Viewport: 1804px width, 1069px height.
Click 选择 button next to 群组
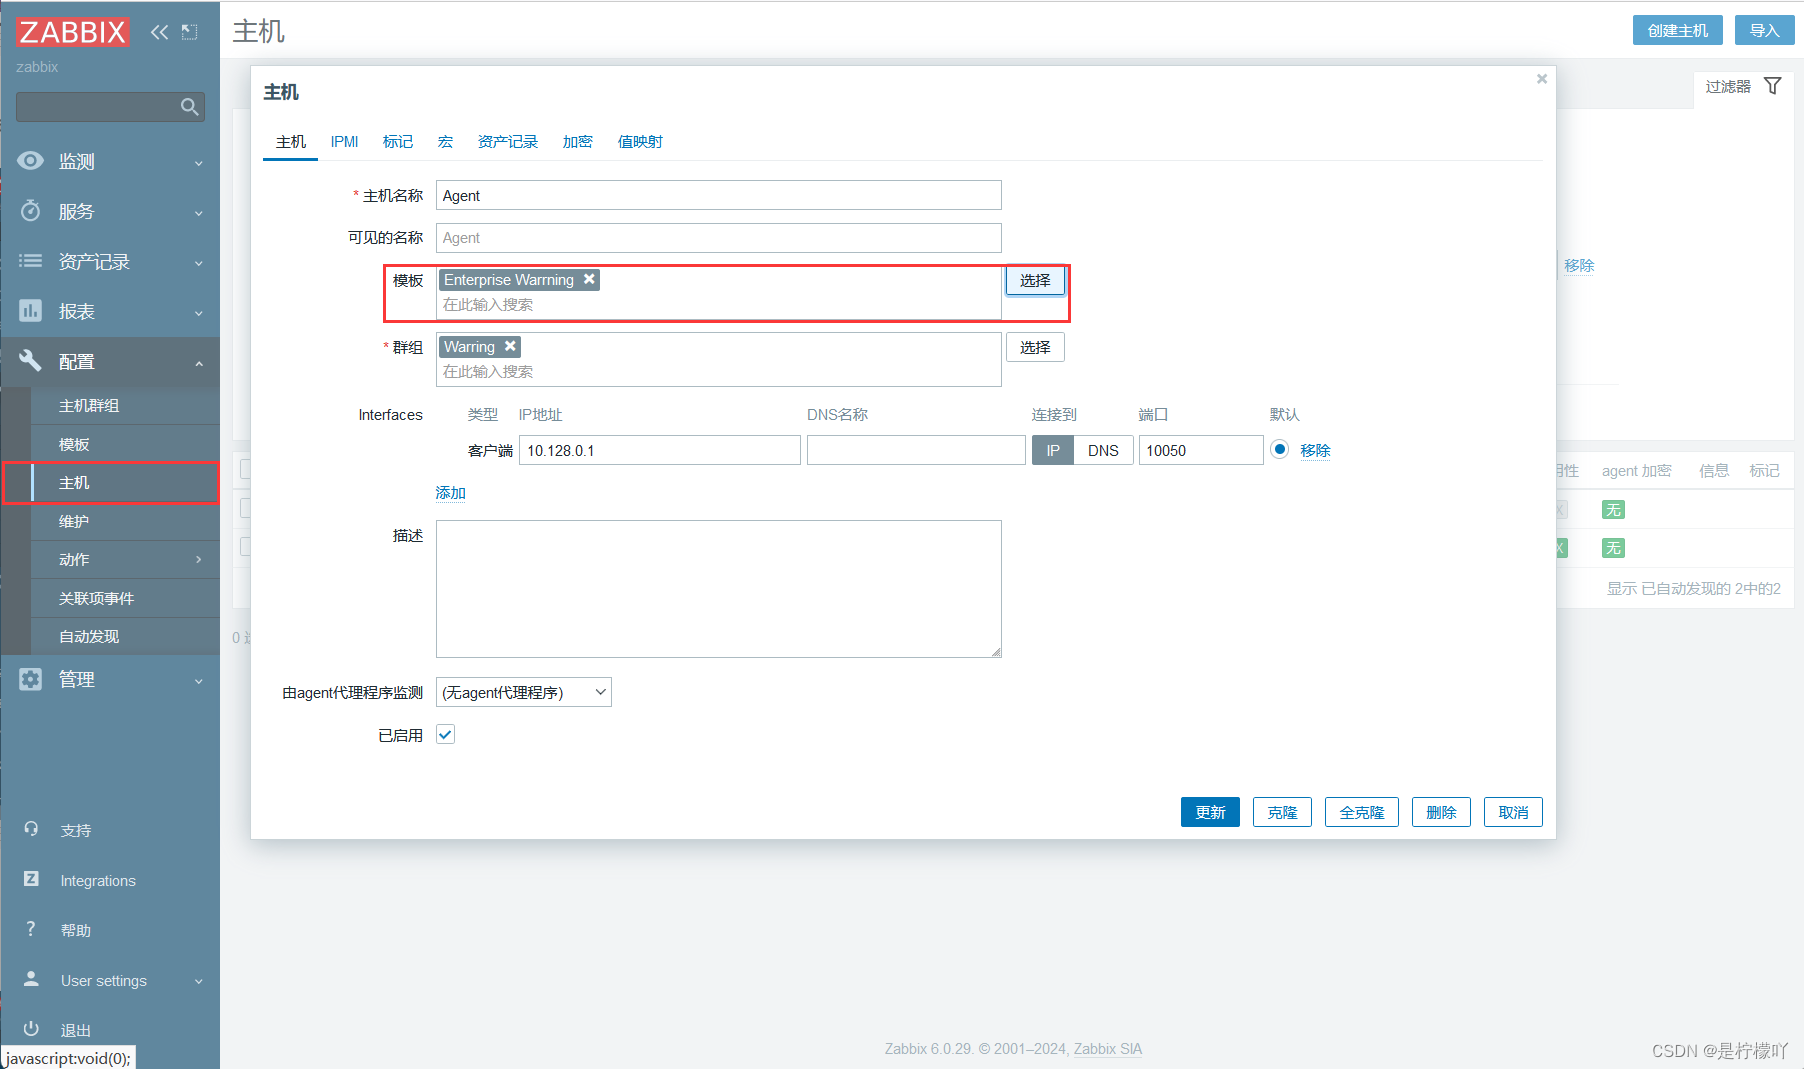(x=1035, y=347)
